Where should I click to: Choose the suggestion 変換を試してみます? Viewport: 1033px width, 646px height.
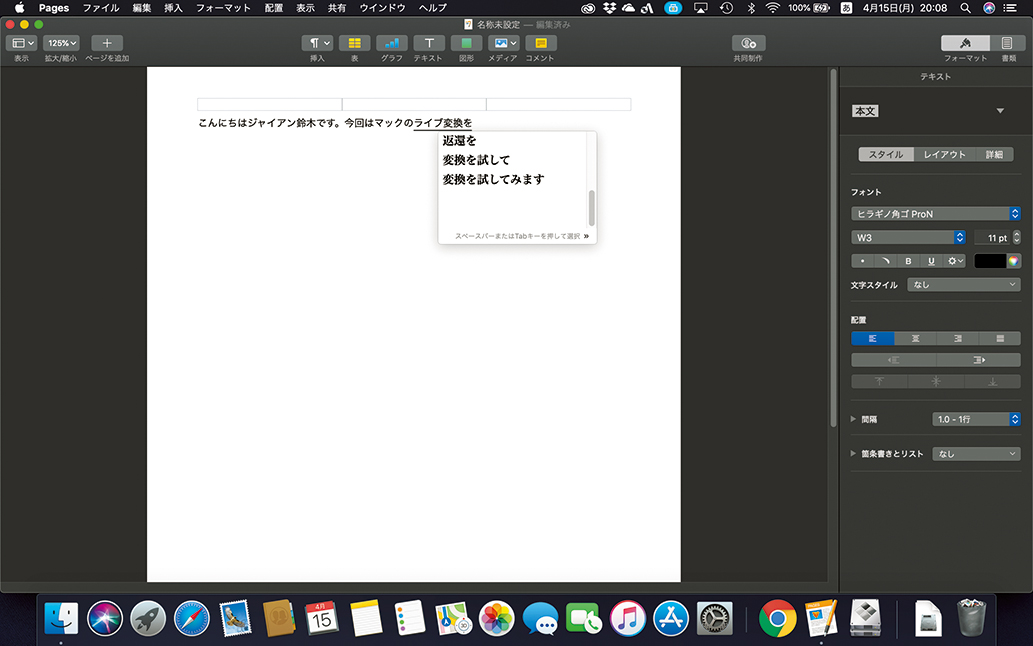click(493, 180)
